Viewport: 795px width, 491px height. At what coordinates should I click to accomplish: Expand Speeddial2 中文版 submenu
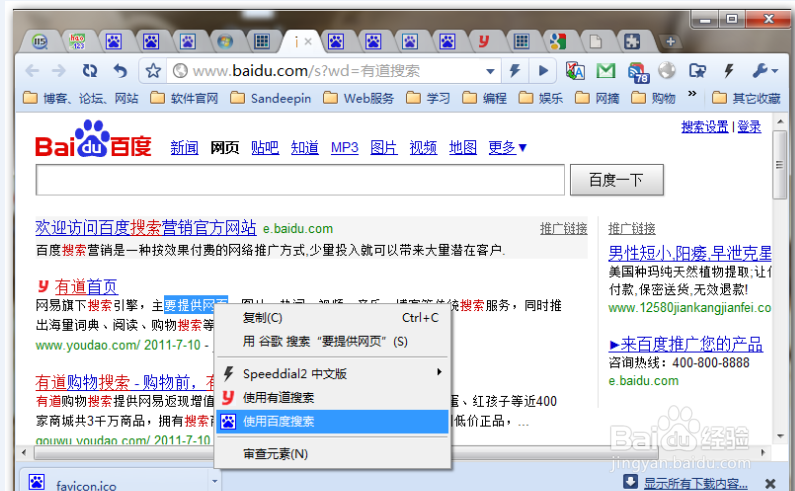(x=333, y=374)
